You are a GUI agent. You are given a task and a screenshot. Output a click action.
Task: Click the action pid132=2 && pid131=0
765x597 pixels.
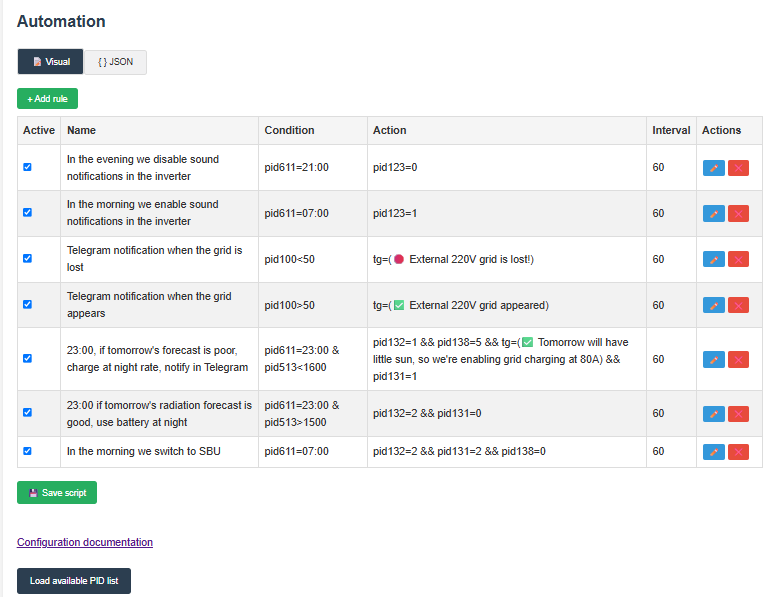(x=427, y=414)
